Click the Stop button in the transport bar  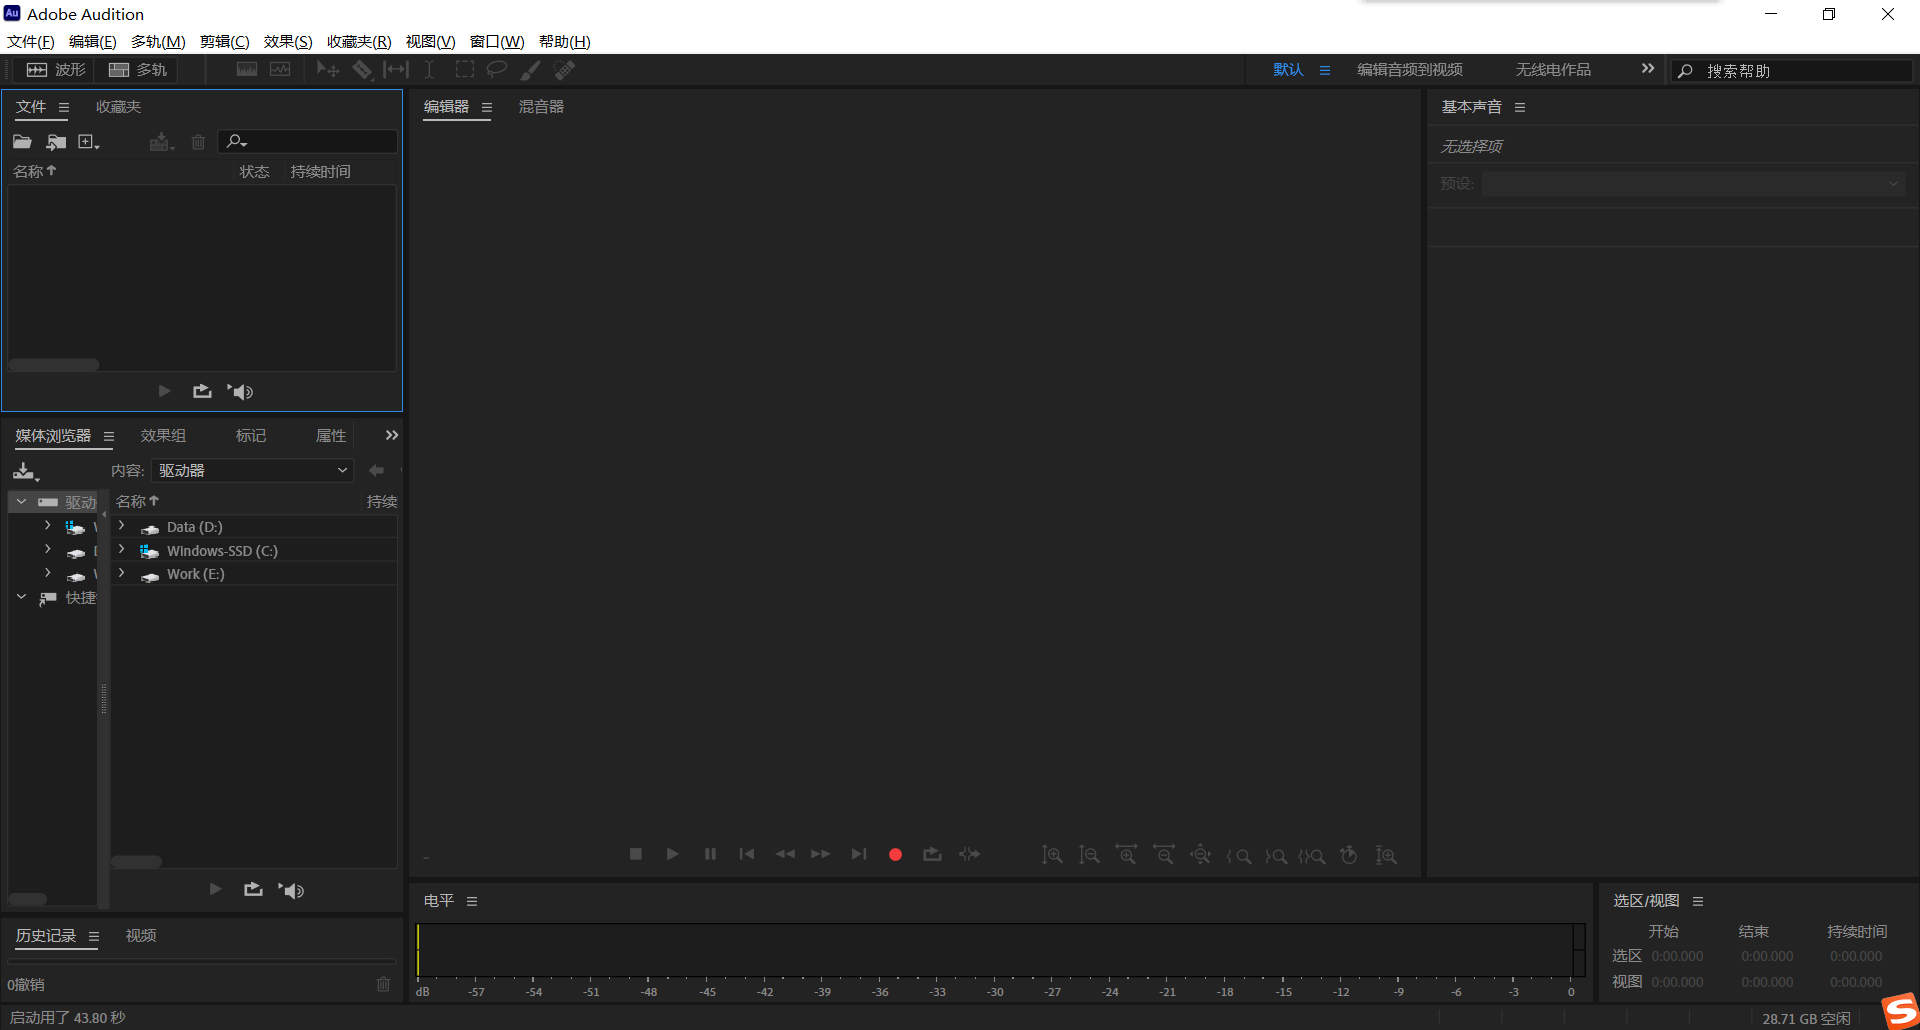(x=635, y=854)
